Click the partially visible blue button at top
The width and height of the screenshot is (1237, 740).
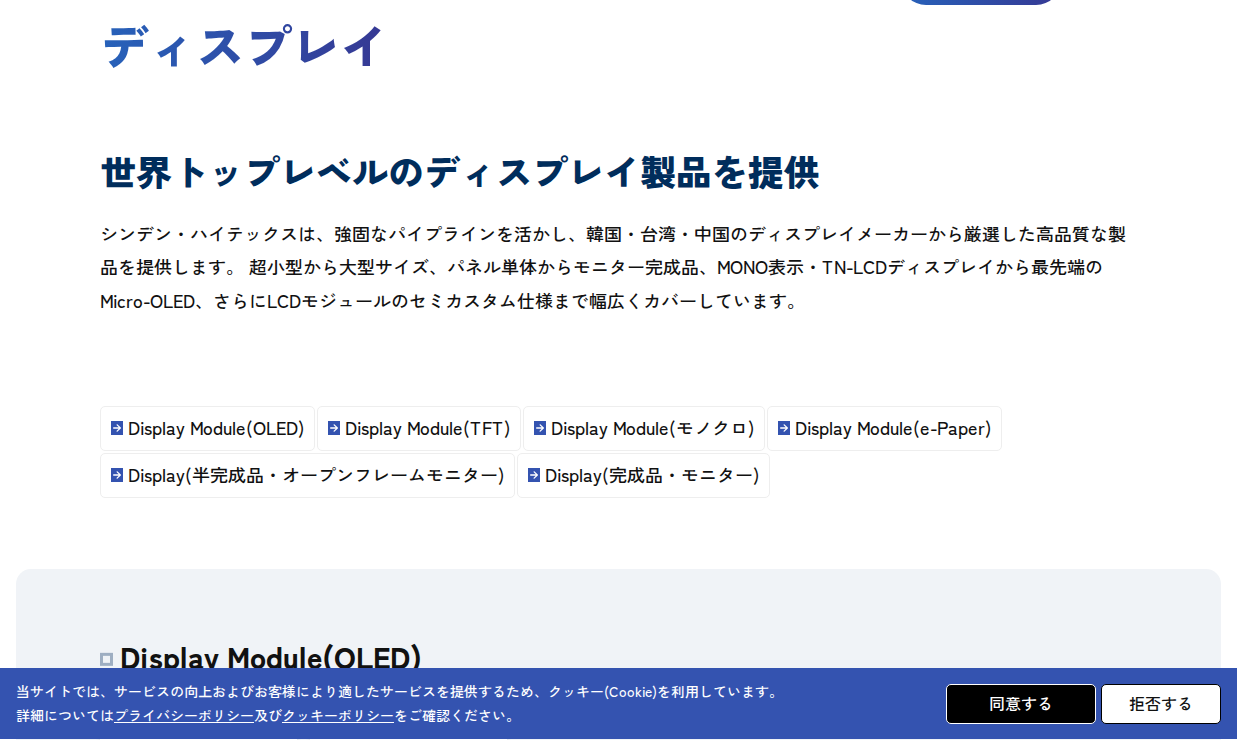click(980, 2)
